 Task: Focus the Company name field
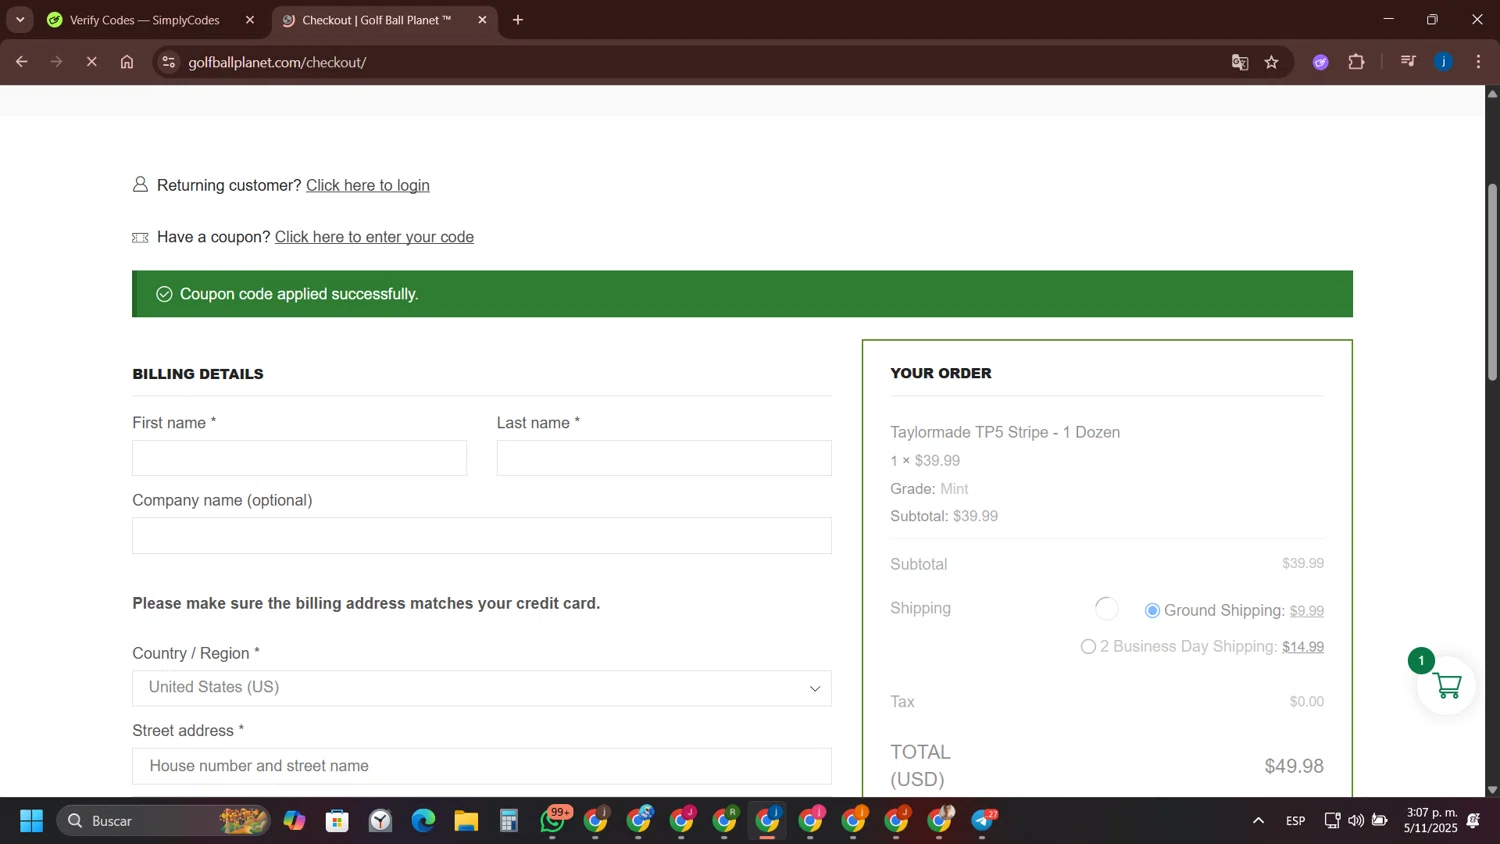pyautogui.click(x=482, y=535)
